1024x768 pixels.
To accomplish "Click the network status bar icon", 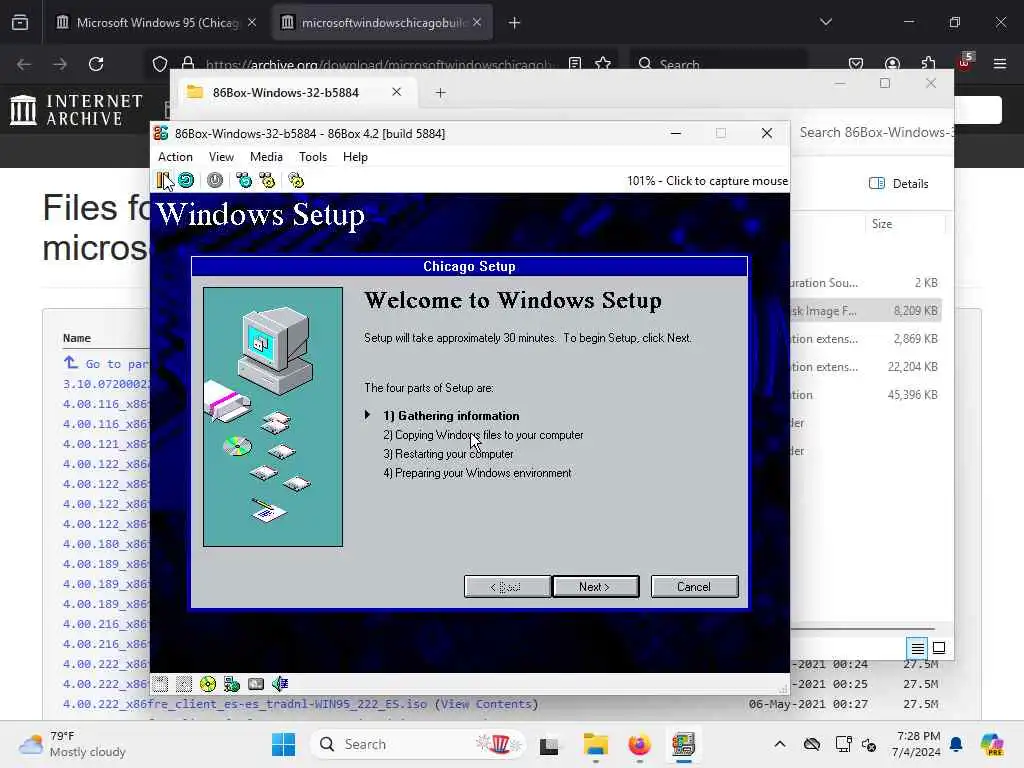I will [232, 684].
